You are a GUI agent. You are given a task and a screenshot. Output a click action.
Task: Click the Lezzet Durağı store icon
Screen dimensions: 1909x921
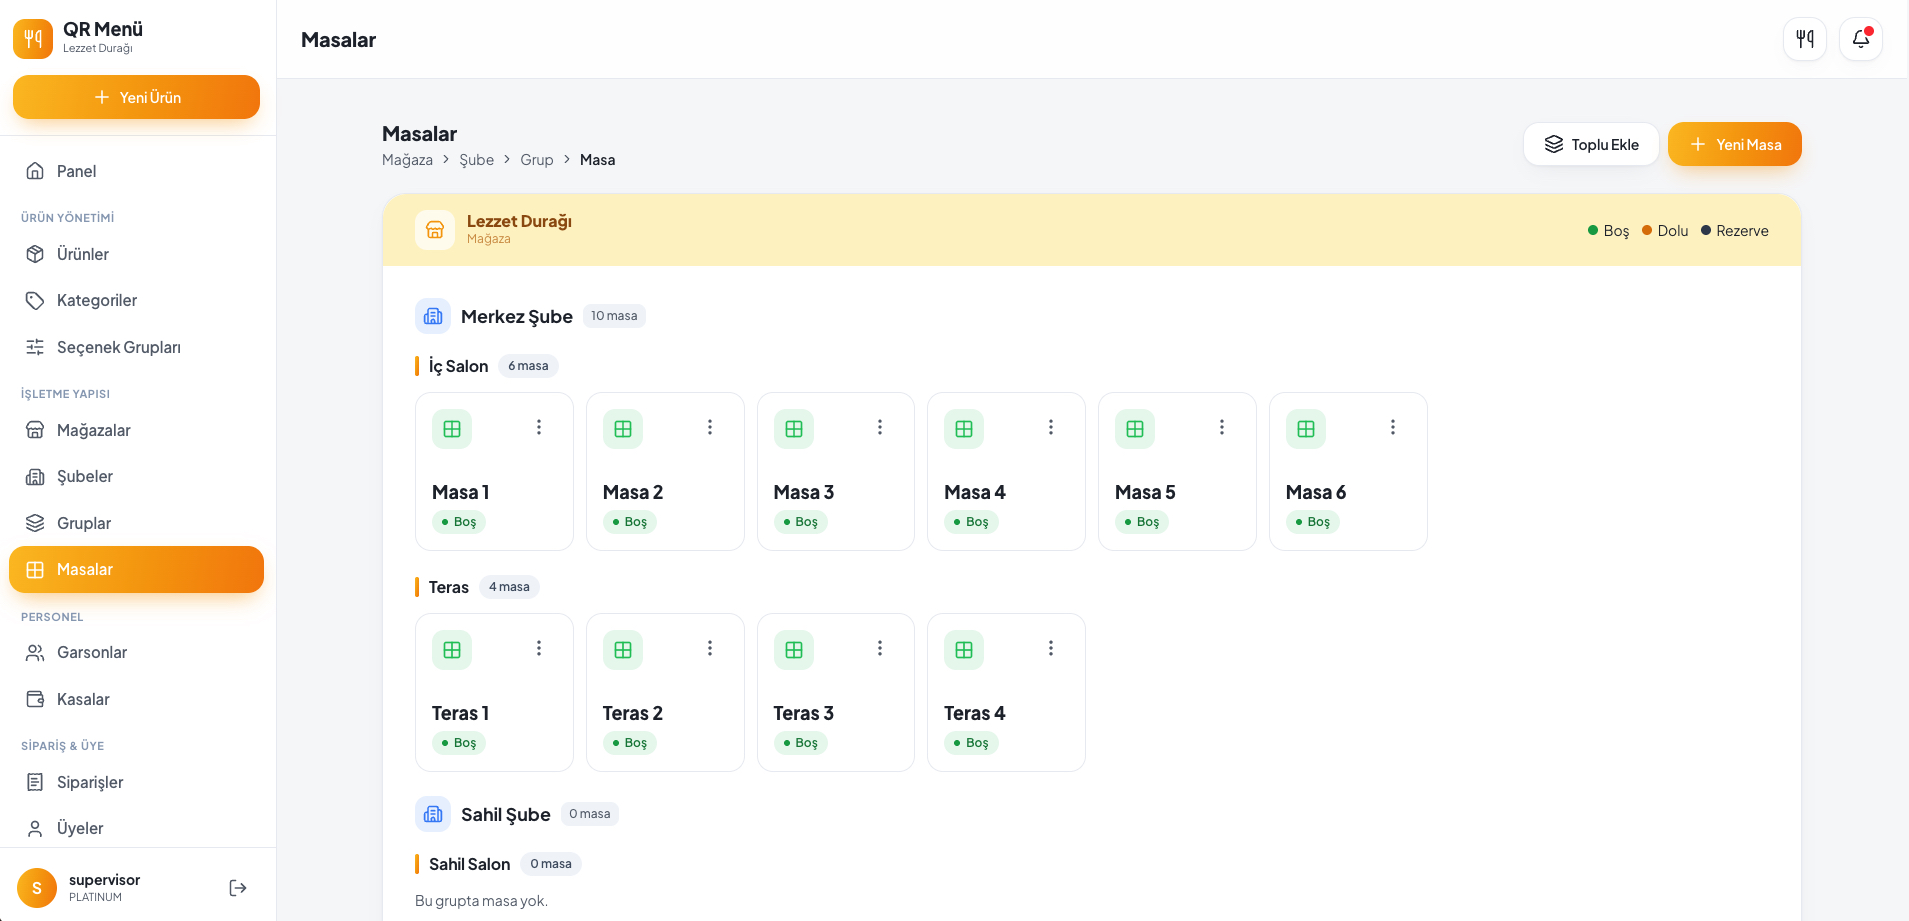[x=435, y=230]
